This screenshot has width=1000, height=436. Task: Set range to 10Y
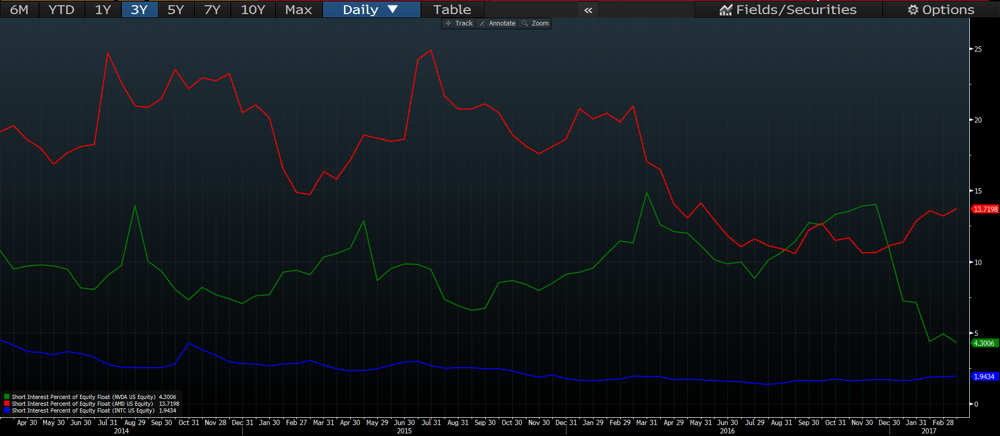pos(253,10)
